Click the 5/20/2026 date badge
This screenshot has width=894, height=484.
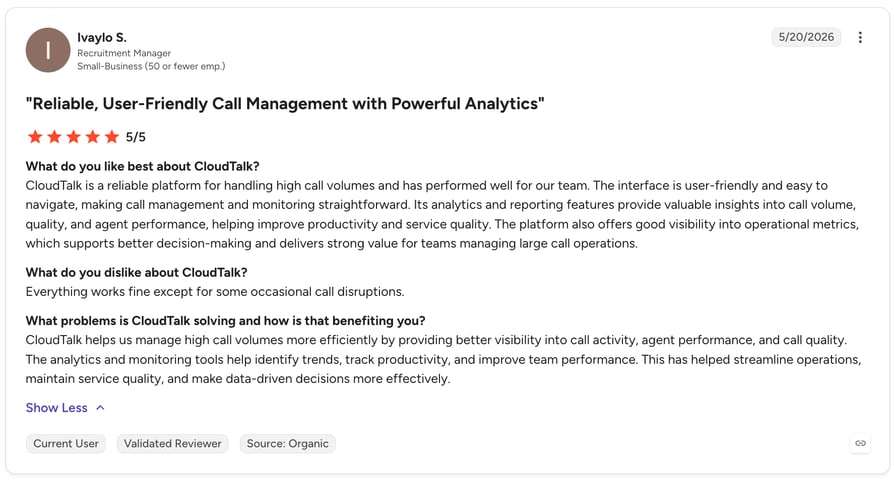(x=806, y=37)
